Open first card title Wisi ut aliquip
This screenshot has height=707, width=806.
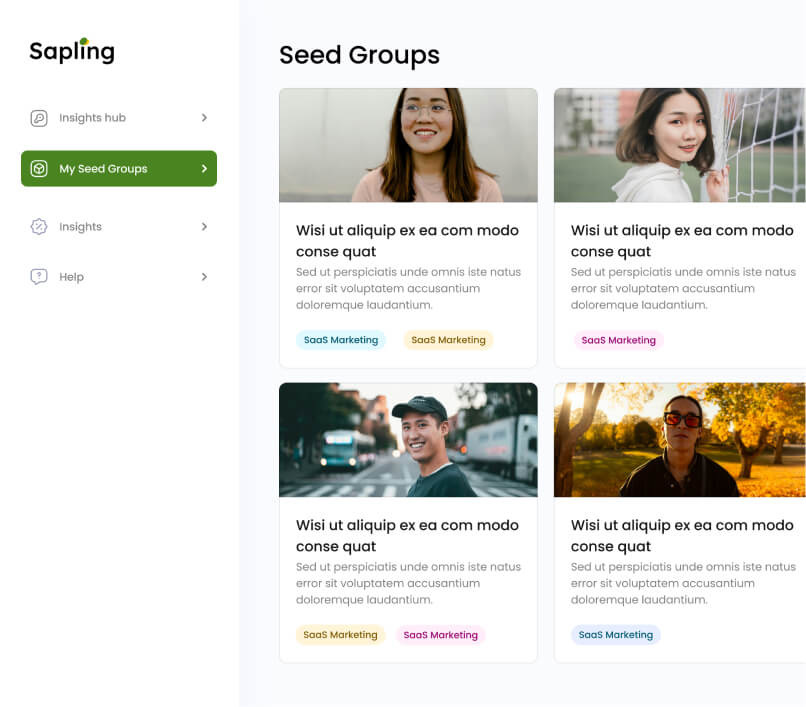click(407, 241)
